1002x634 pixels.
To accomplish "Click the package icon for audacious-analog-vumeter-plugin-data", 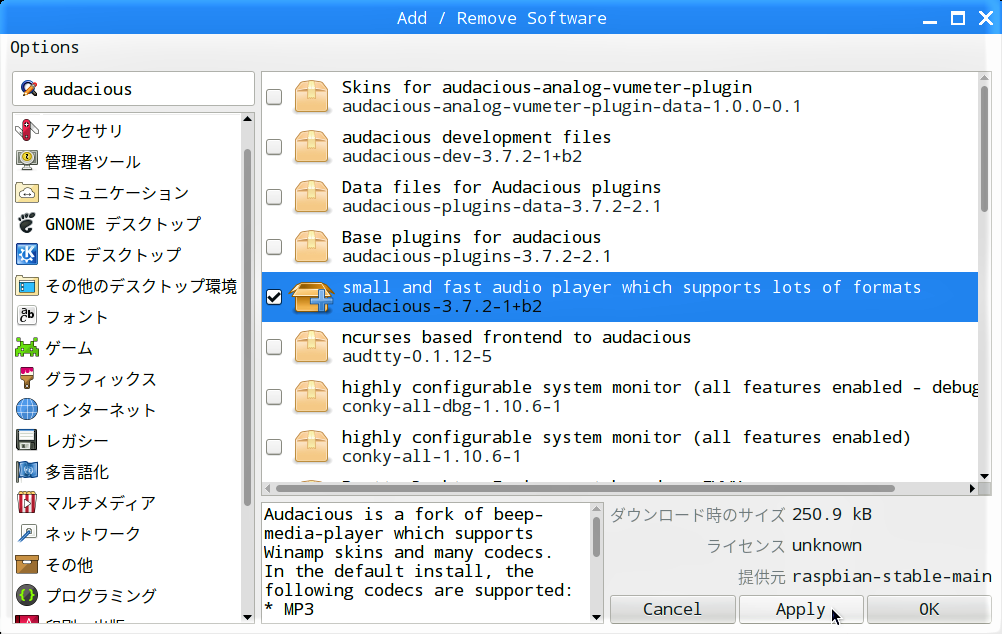I will 311,97.
